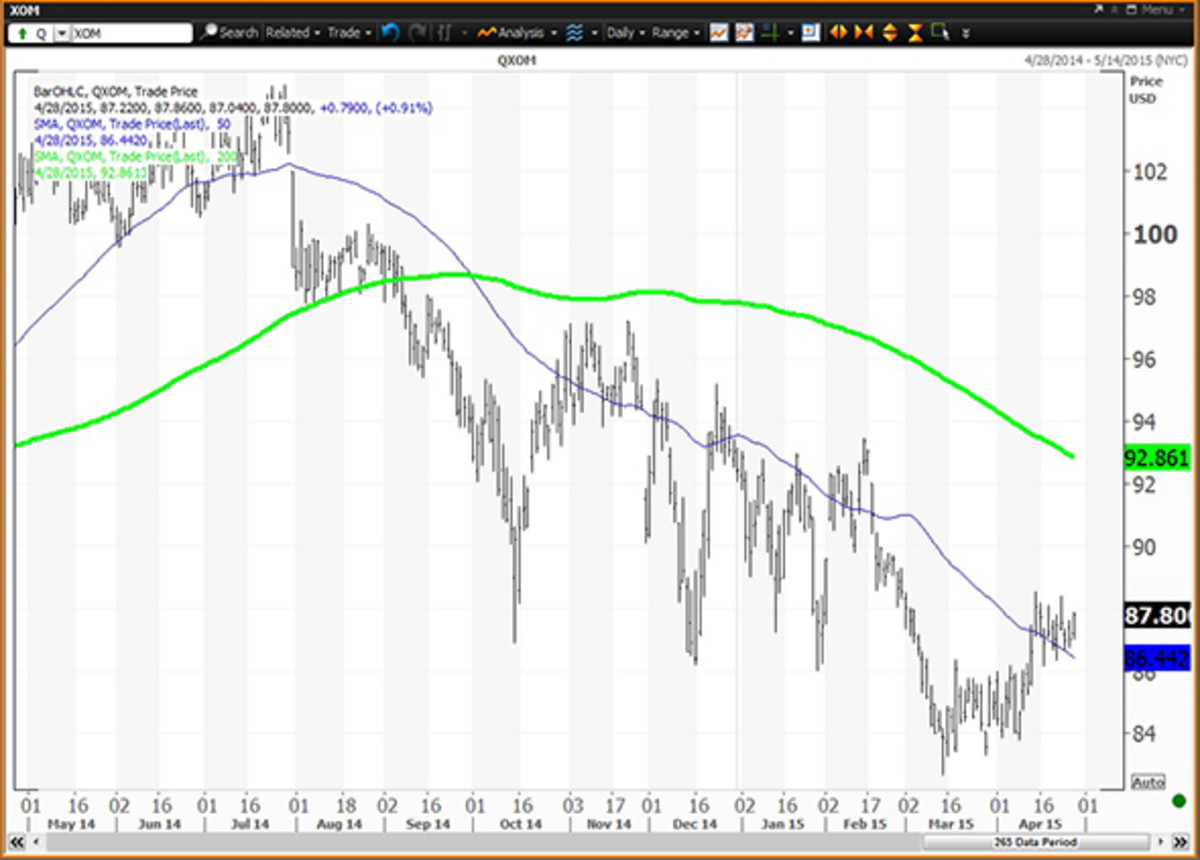The image size is (1200, 860).
Task: Click the orange hourglass icon
Action: click(x=913, y=32)
